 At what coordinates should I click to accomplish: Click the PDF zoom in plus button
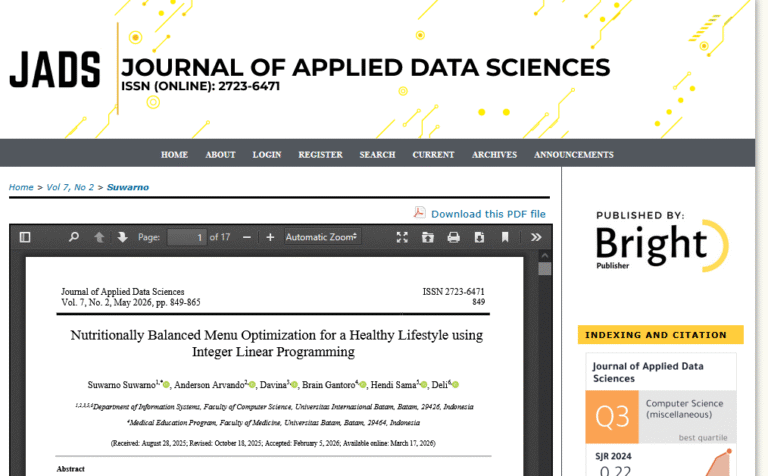pos(270,237)
